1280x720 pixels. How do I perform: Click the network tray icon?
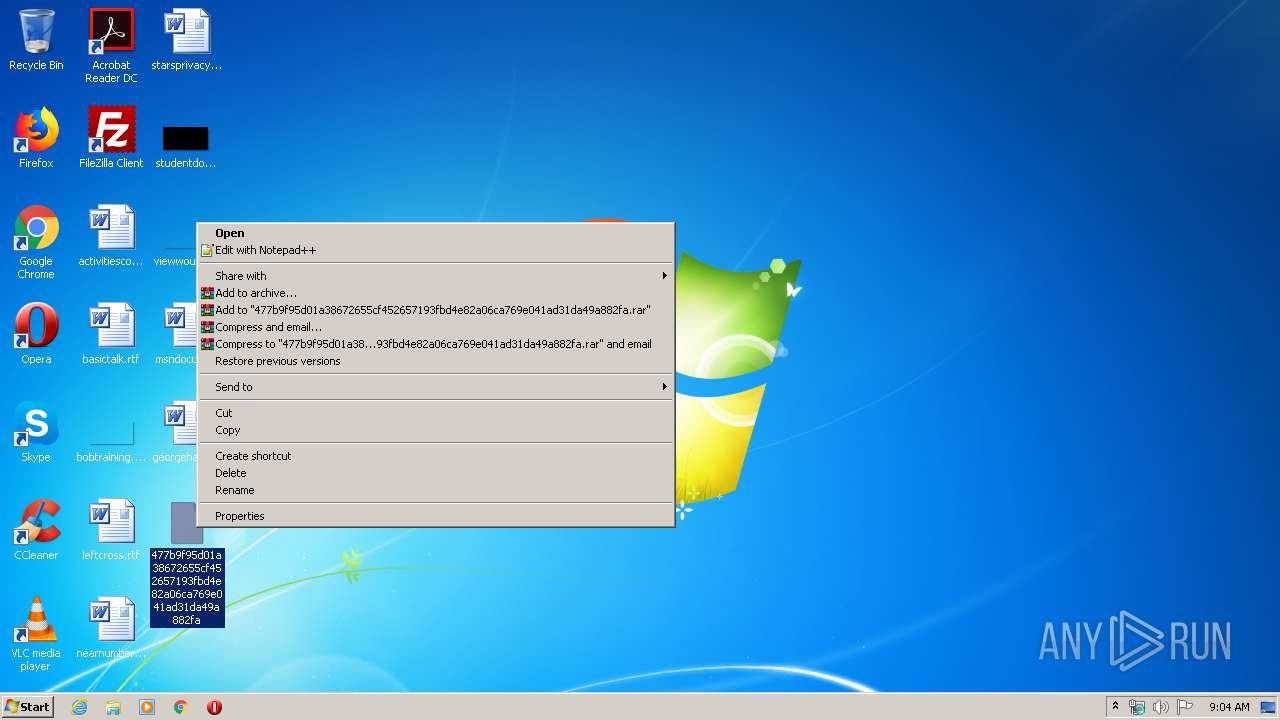[x=1137, y=707]
